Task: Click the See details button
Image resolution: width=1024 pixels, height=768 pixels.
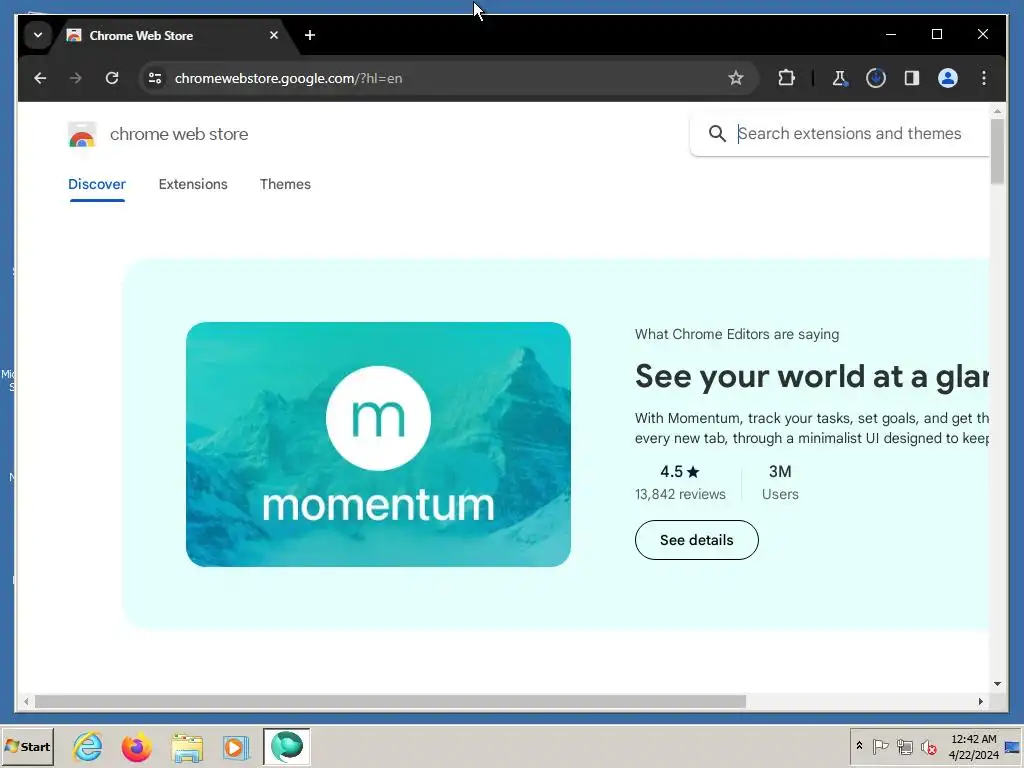Action: pos(696,540)
